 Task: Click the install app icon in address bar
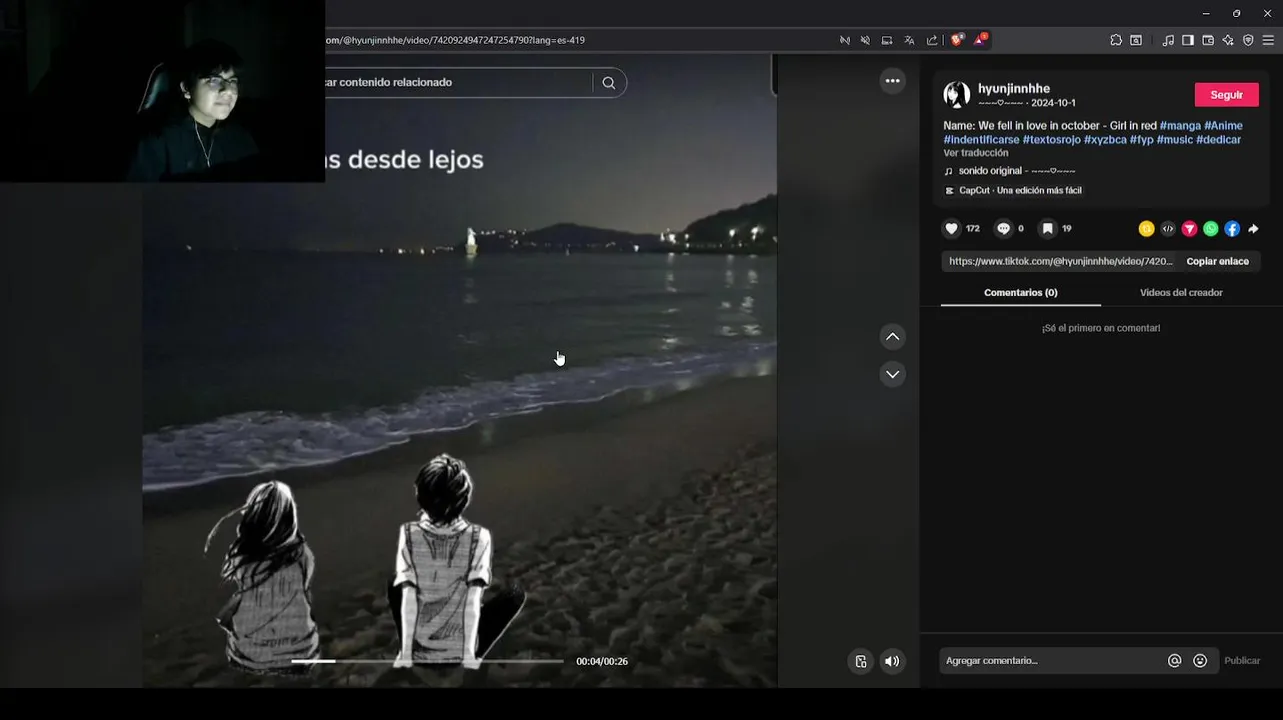887,40
